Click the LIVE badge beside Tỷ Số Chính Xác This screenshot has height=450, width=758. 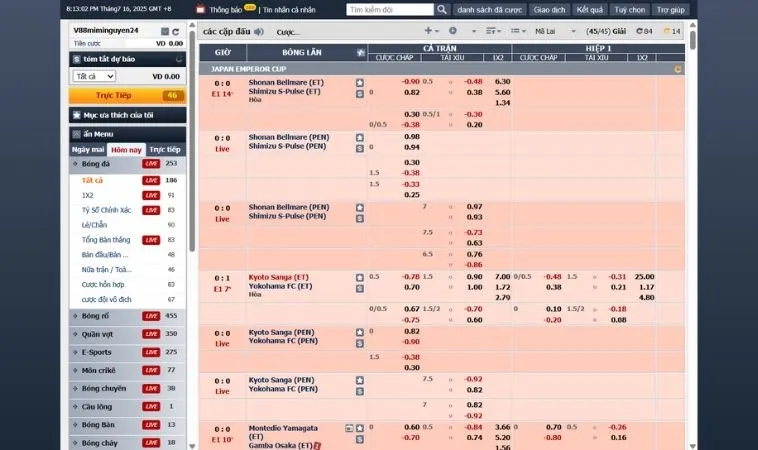click(151, 210)
